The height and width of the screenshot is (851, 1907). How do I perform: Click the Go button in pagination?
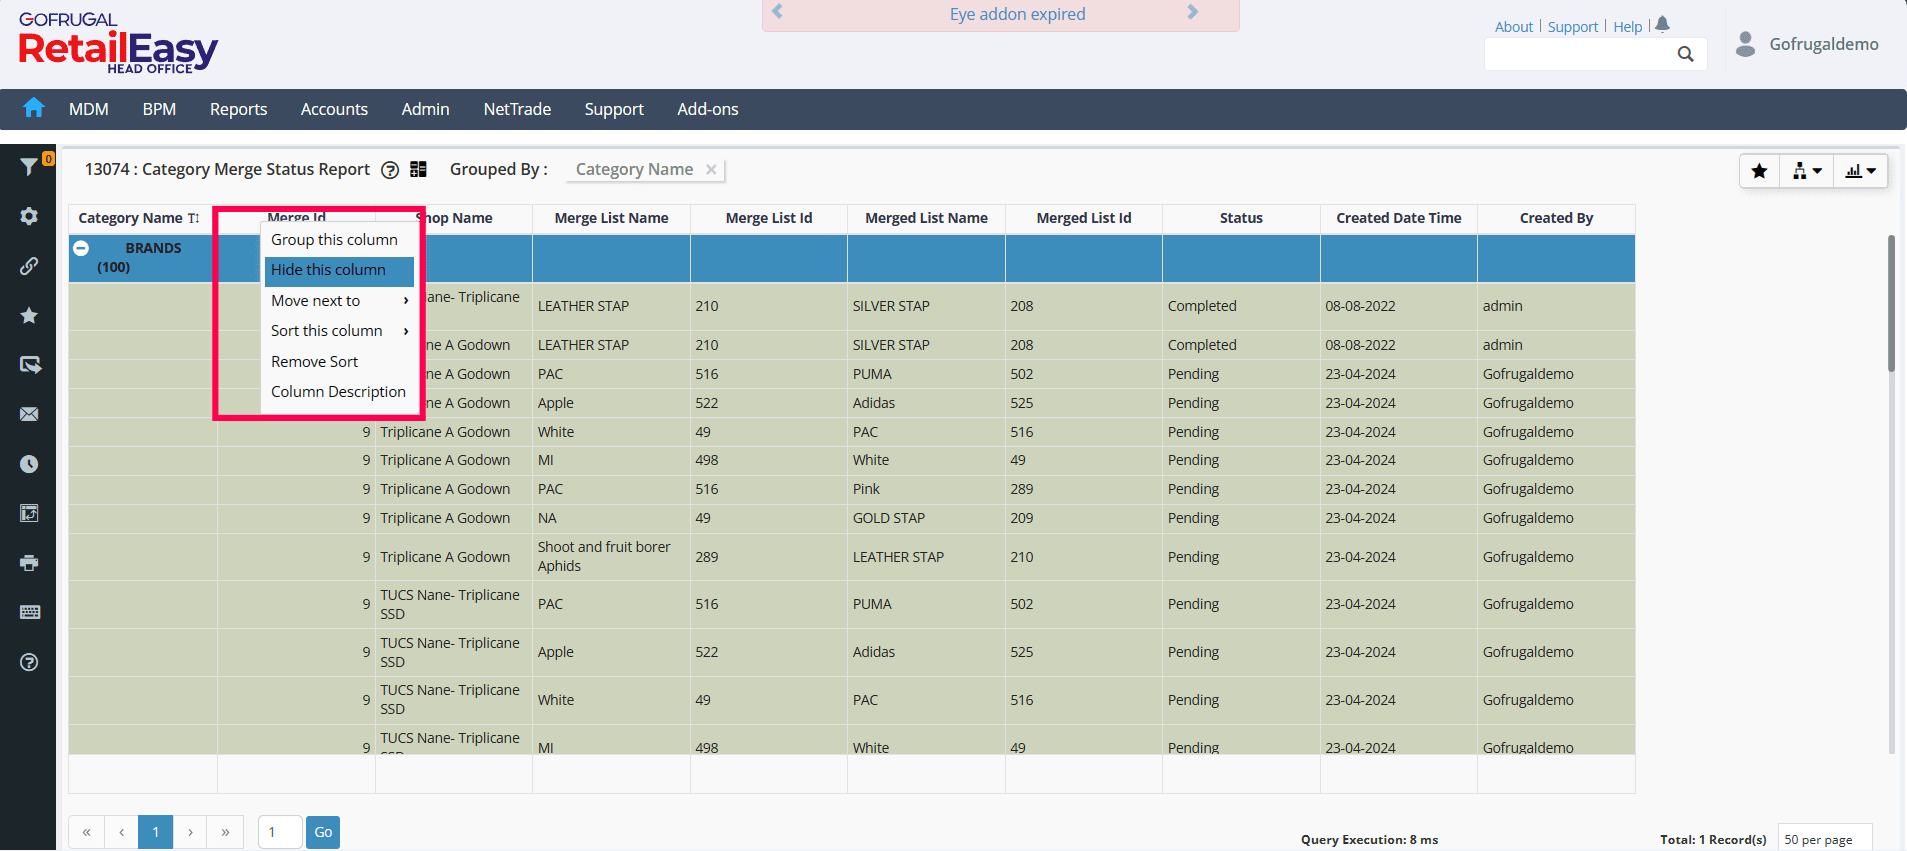pos(323,832)
